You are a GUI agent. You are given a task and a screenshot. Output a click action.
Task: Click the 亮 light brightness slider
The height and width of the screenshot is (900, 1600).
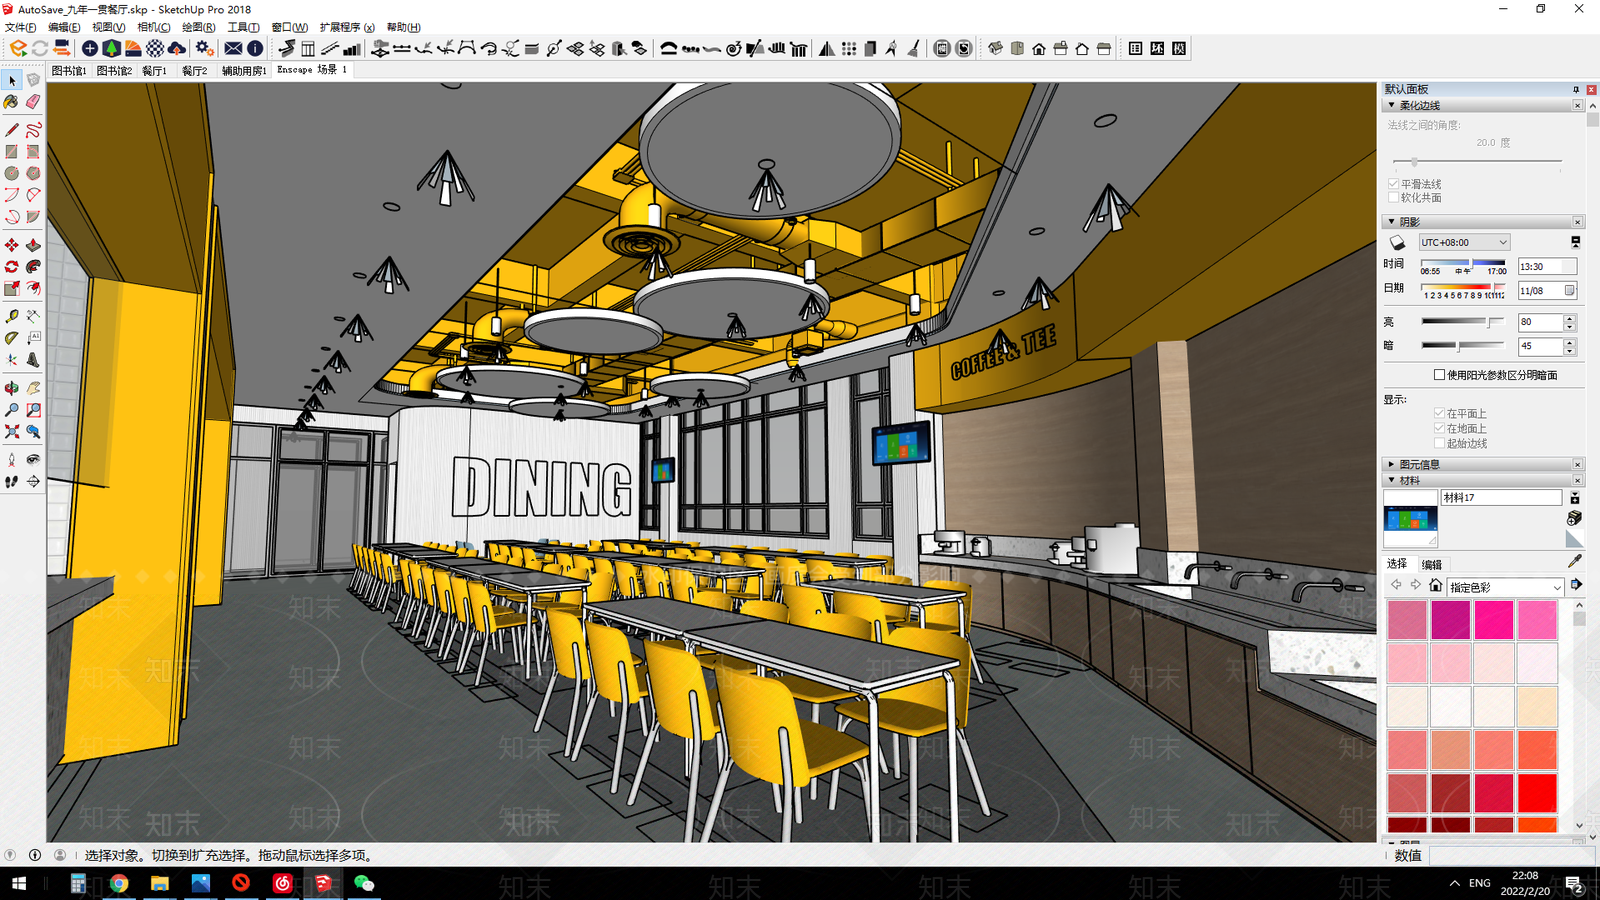1463,322
